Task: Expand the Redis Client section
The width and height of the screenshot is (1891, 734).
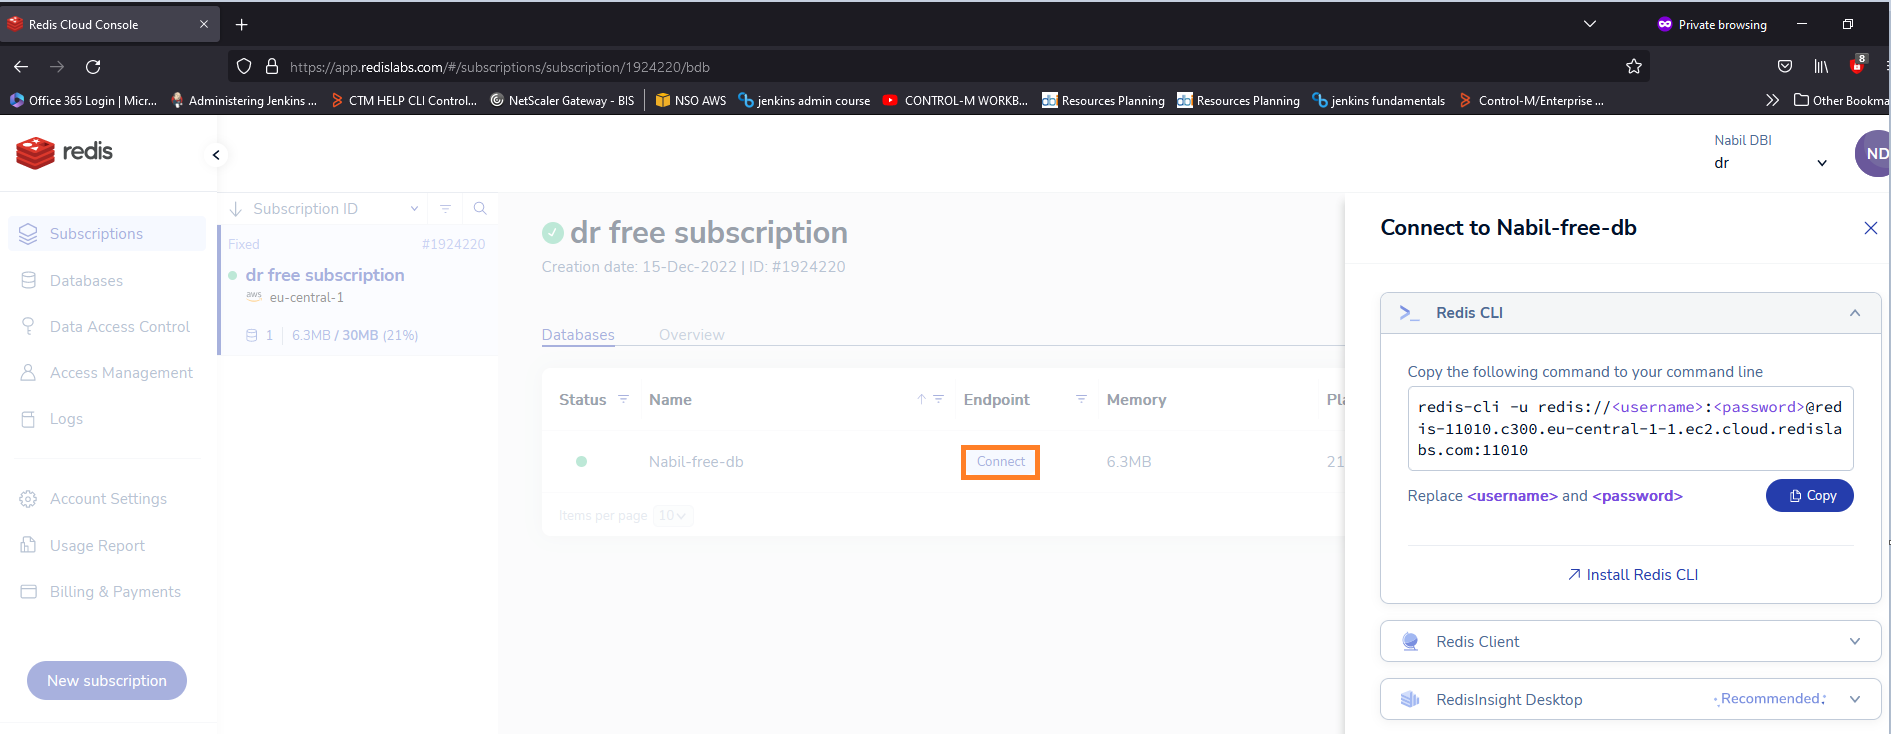Action: (x=1854, y=642)
